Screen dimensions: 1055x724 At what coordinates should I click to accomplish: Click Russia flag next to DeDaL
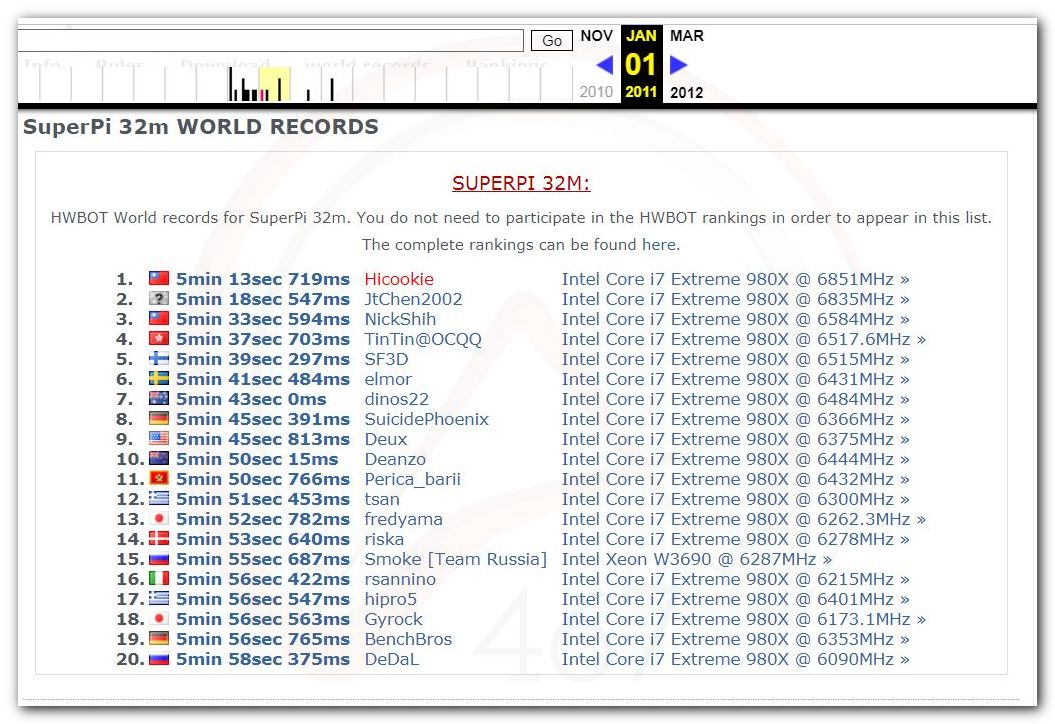coord(159,658)
